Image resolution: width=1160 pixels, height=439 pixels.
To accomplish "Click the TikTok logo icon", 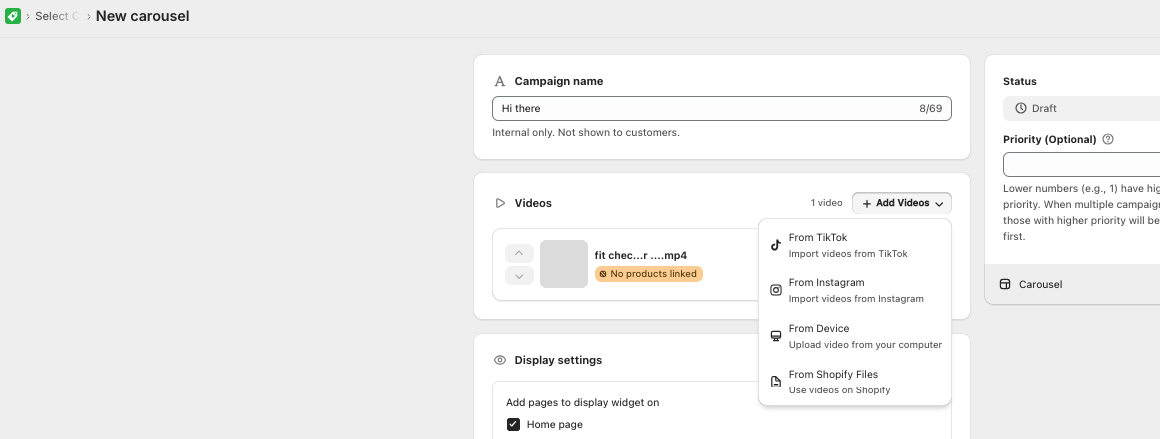I will 776,245.
